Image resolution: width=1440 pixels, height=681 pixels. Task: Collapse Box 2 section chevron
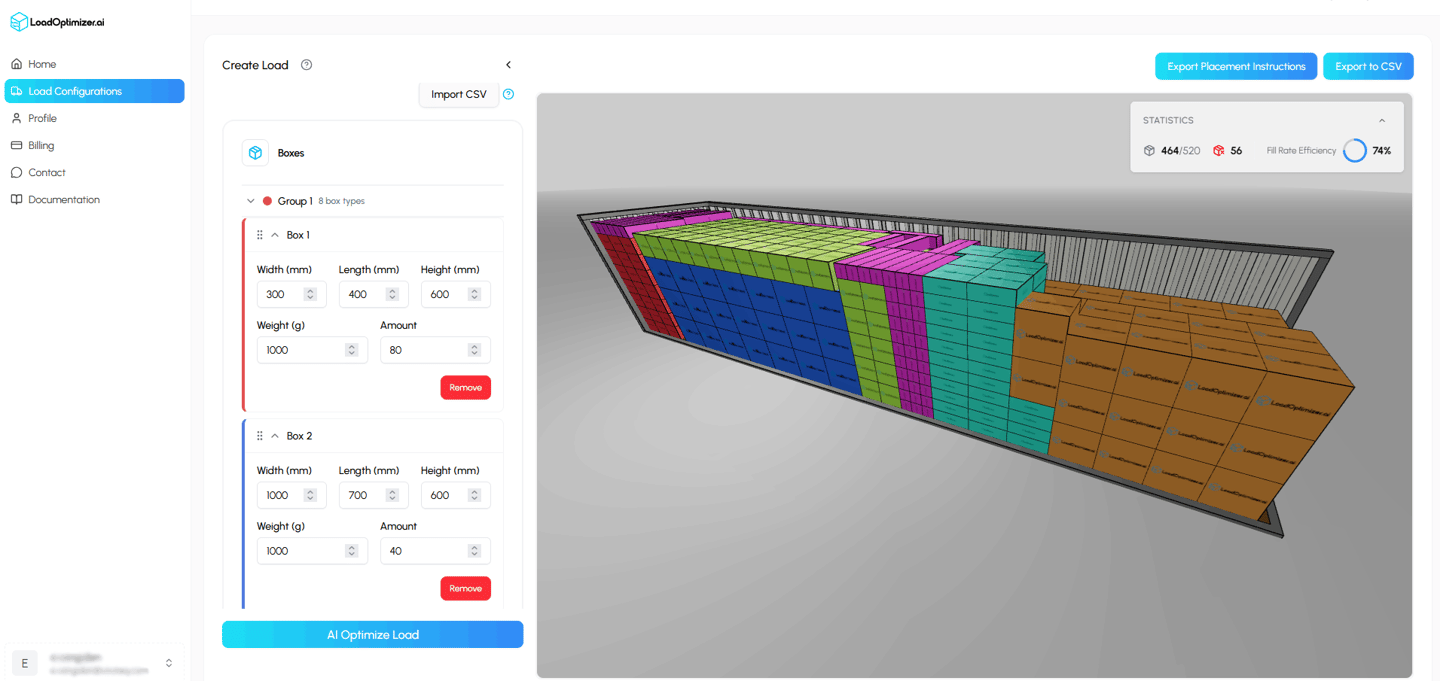pyautogui.click(x=275, y=436)
